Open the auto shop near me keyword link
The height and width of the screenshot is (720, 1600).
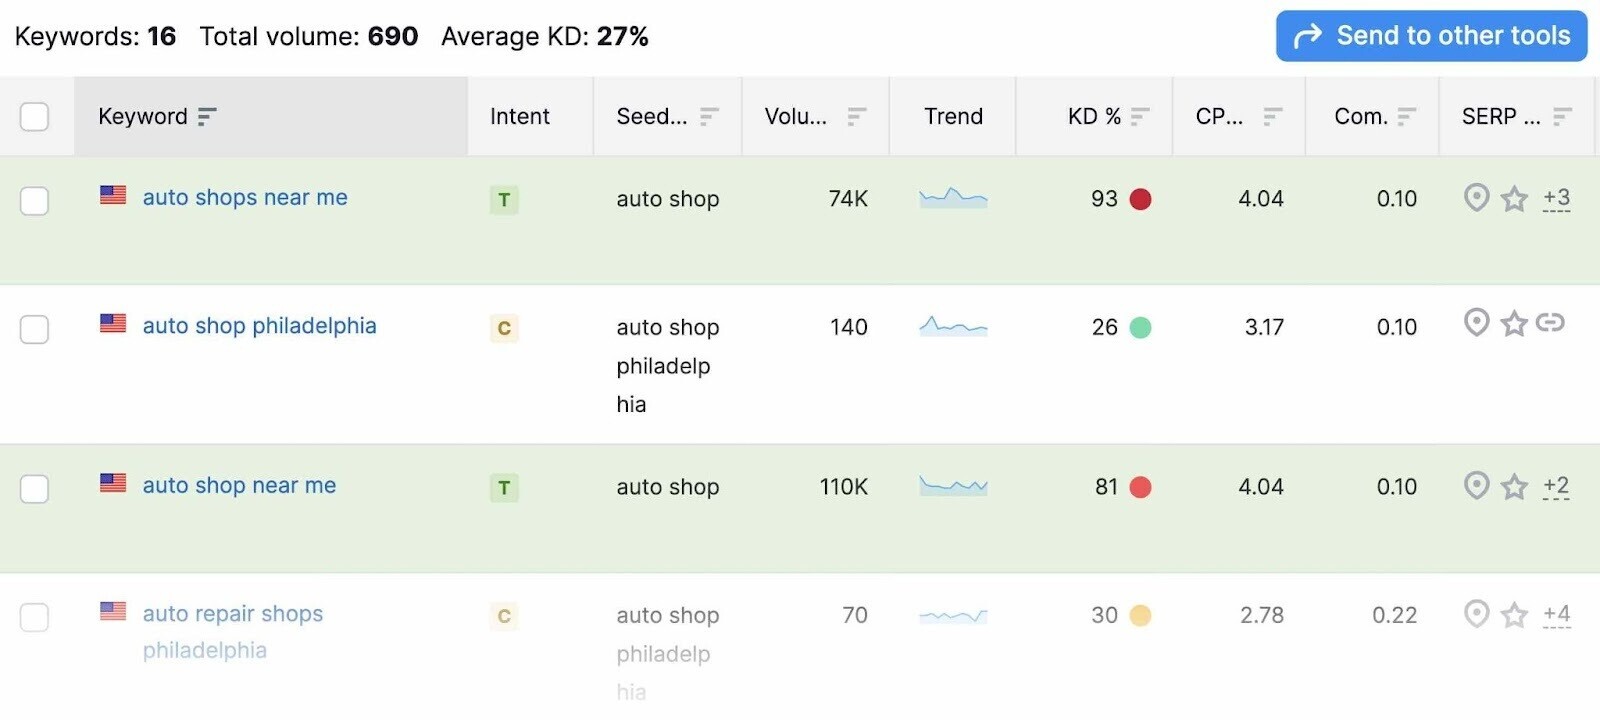[239, 485]
